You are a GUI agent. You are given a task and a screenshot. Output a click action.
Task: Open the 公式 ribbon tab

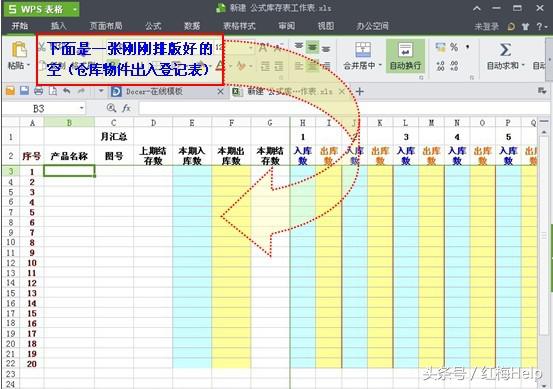(153, 26)
